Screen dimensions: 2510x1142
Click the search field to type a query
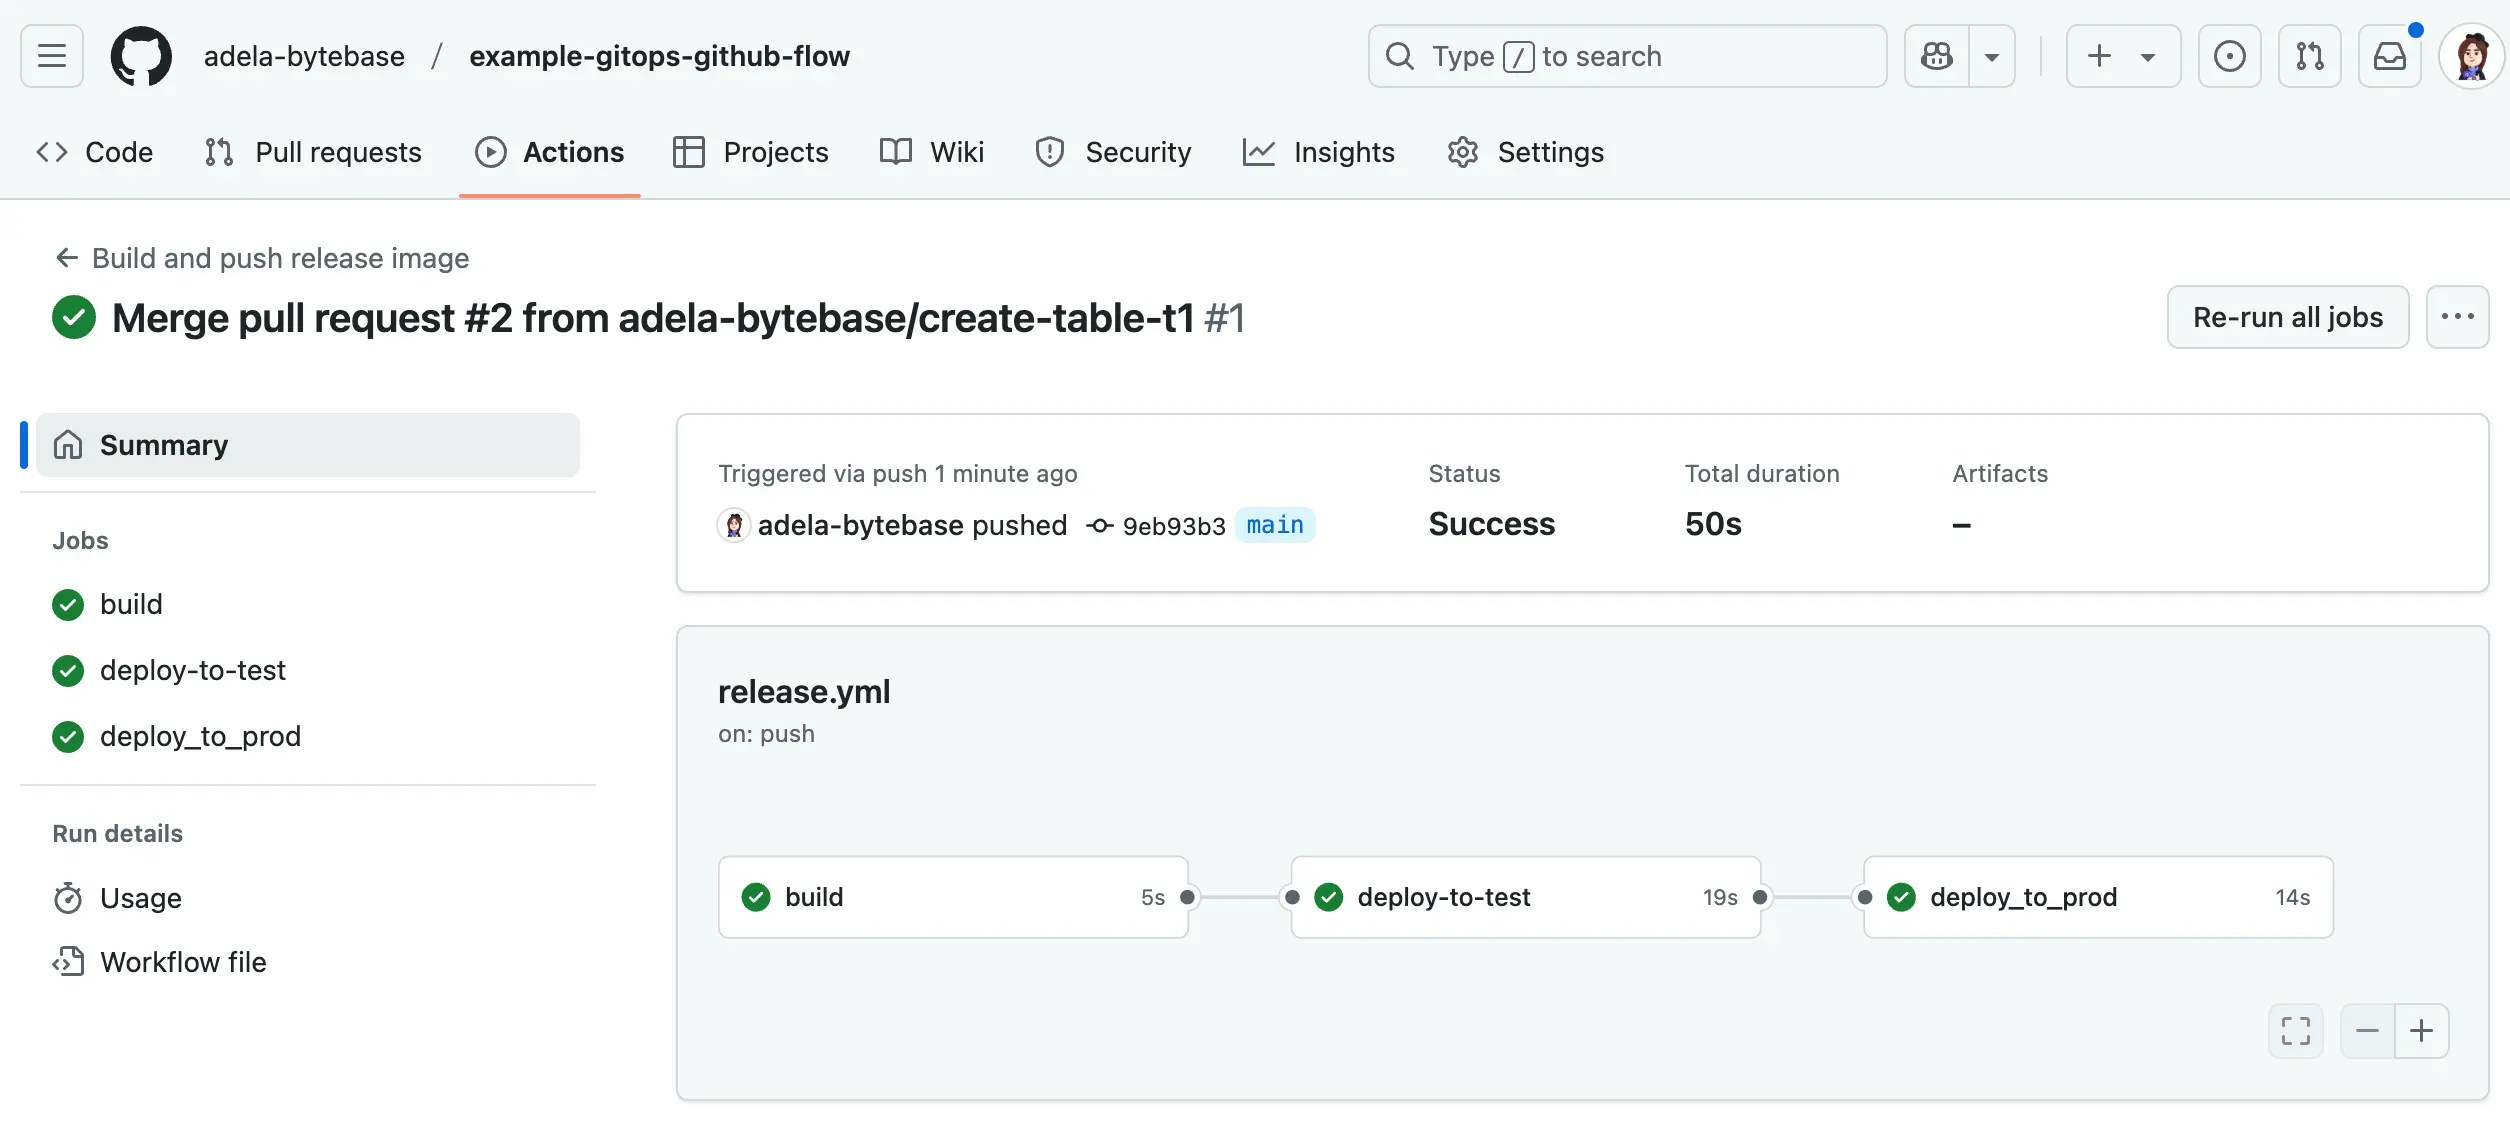1627,55
